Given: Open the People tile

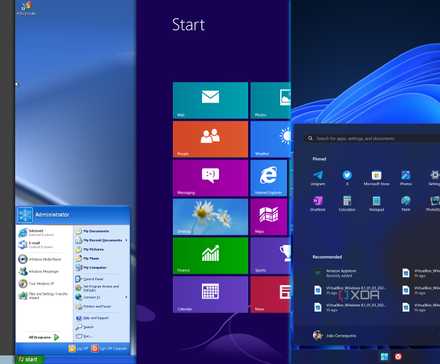Looking at the screenshot, I should click(210, 139).
